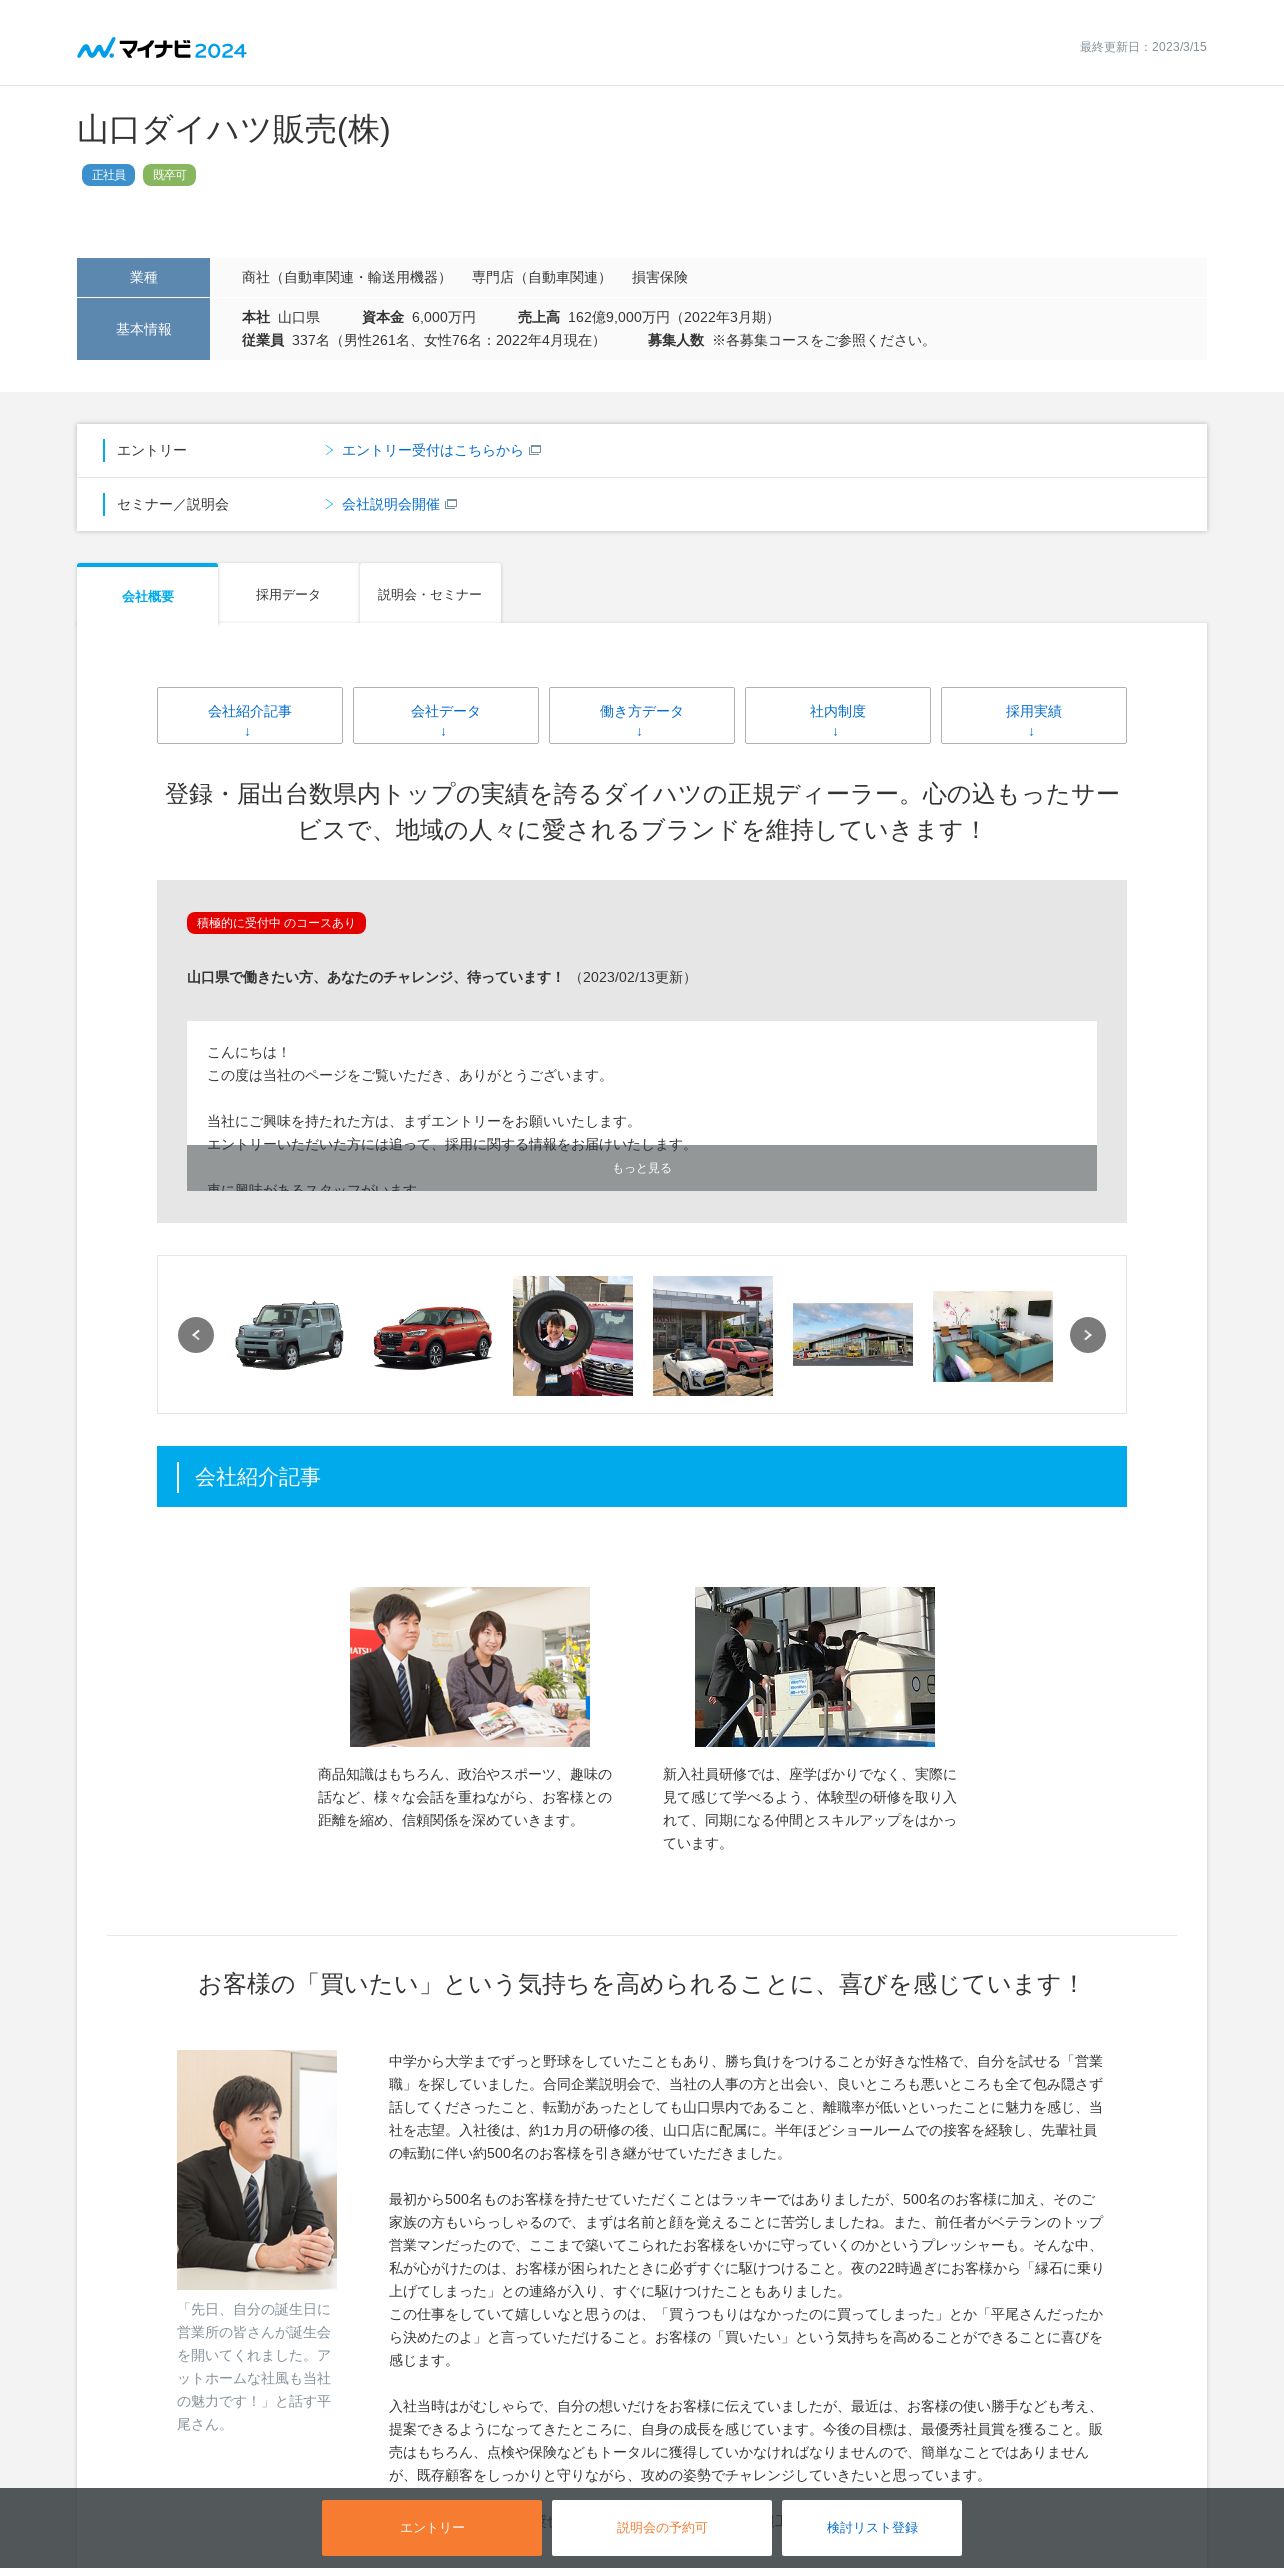Click the orange エントリー button
The image size is (1284, 2568).
432,2528
